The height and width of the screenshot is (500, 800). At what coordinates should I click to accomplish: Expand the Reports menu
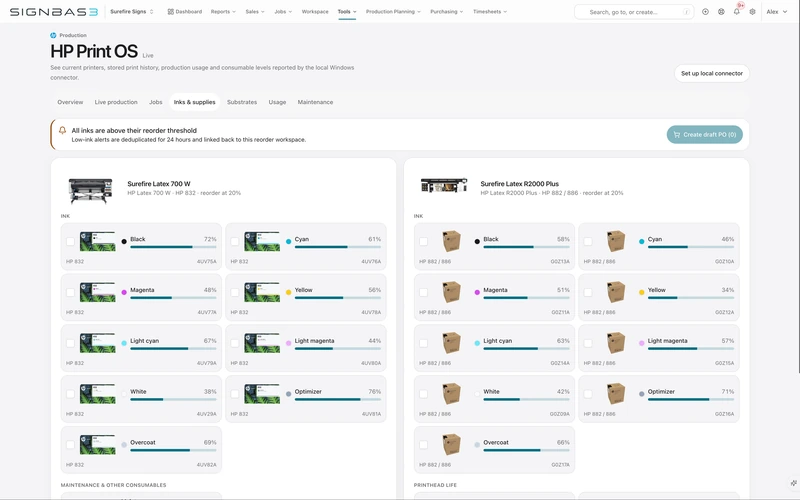(223, 12)
